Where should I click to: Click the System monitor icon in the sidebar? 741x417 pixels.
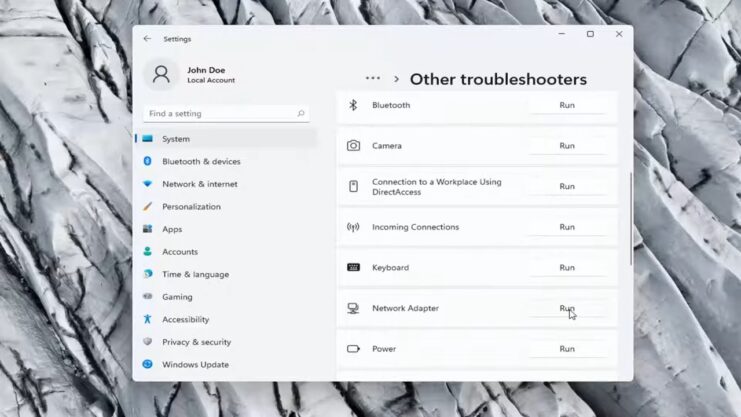tap(147, 139)
